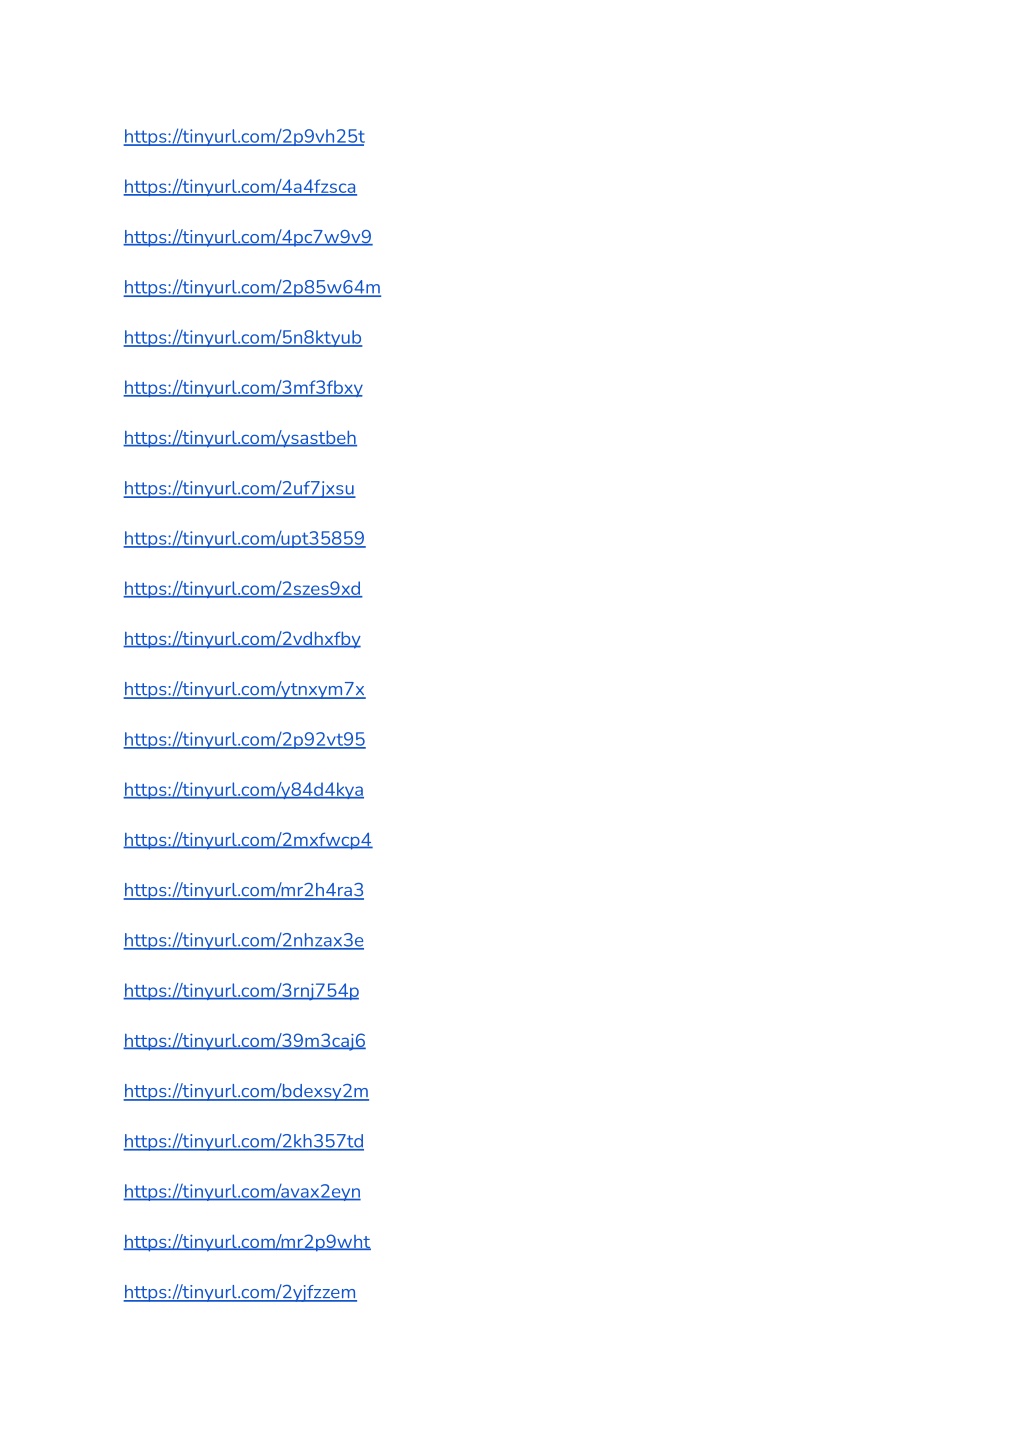Open the tinyurl.com/4a4fzsca link

(x=240, y=187)
